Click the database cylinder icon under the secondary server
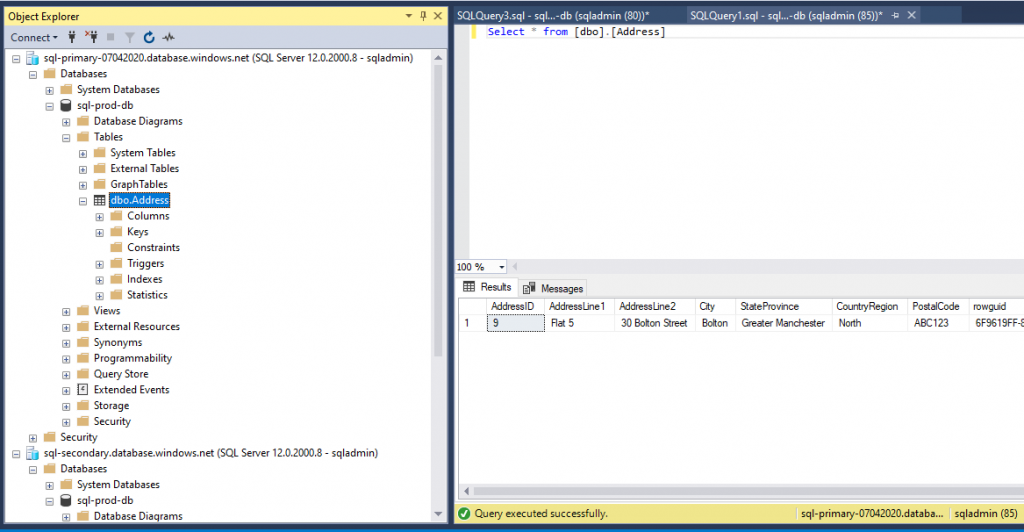 [x=65, y=501]
